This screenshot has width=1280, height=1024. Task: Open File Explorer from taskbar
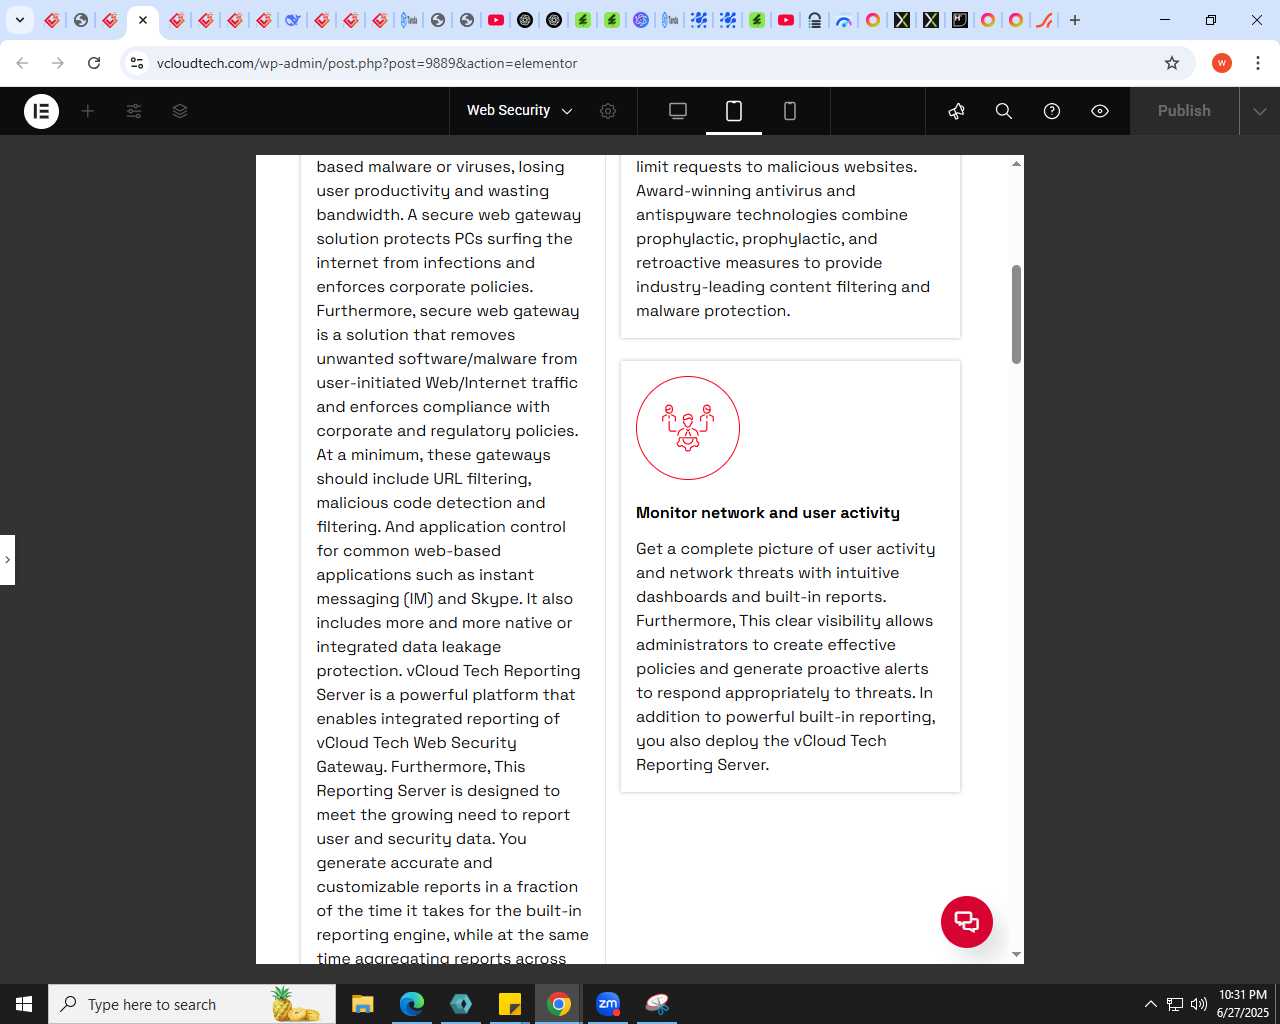click(x=363, y=1004)
